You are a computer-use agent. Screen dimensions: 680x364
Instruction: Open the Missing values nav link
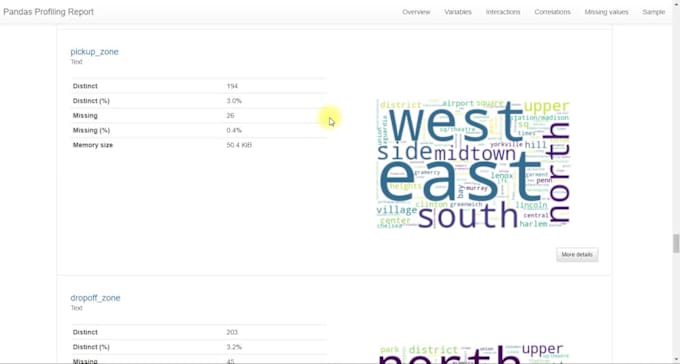coord(606,12)
